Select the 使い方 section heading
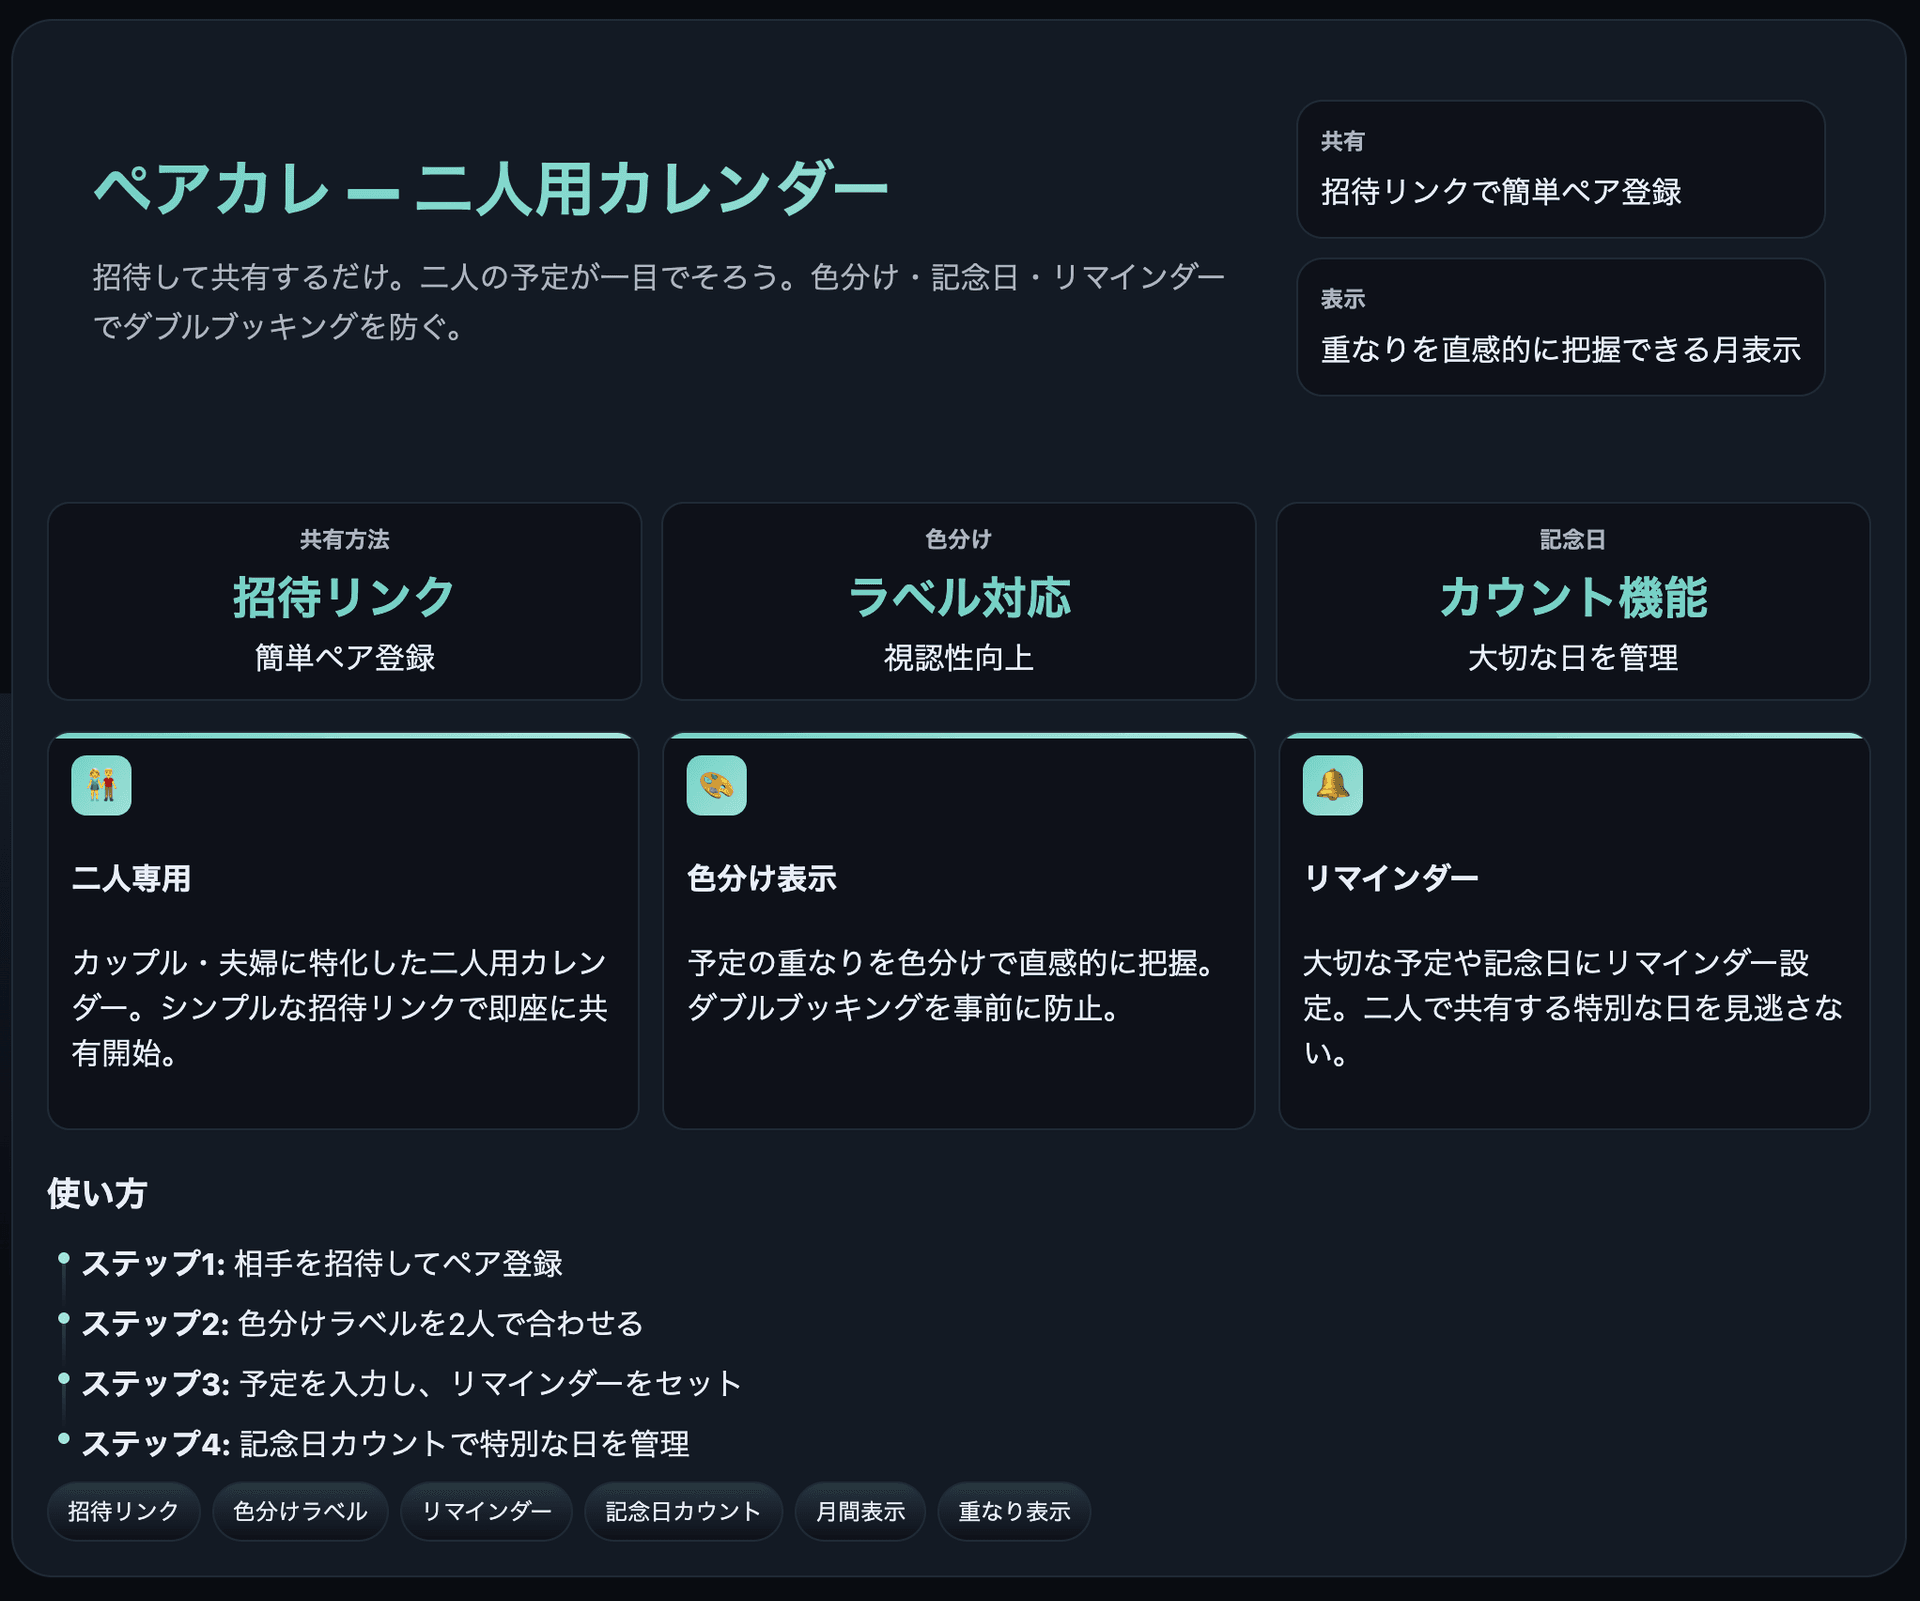Image resolution: width=1920 pixels, height=1601 pixels. point(96,1193)
